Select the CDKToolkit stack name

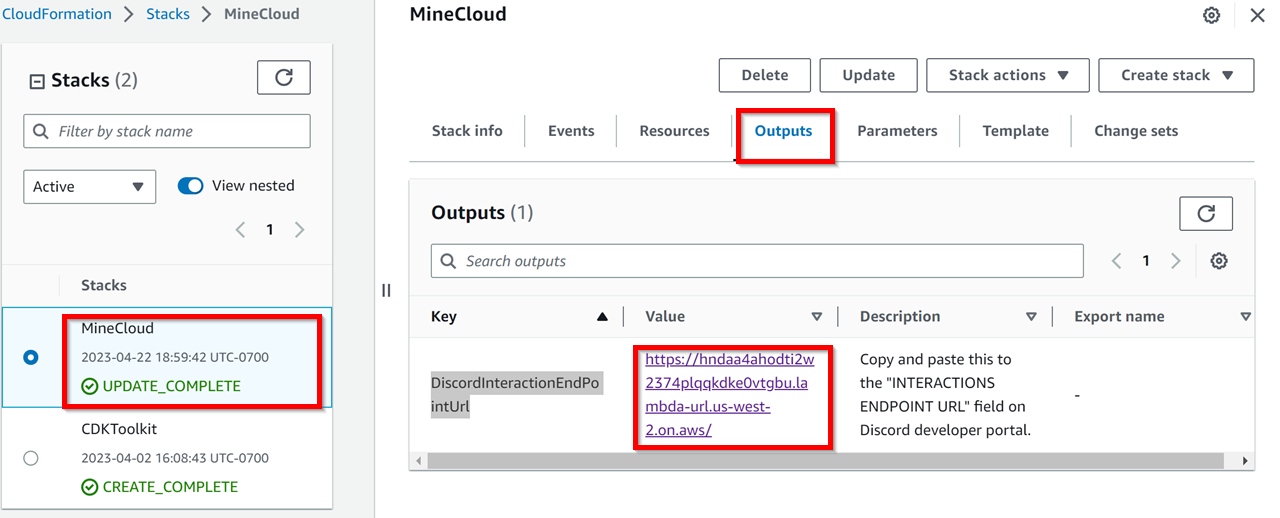(x=119, y=429)
